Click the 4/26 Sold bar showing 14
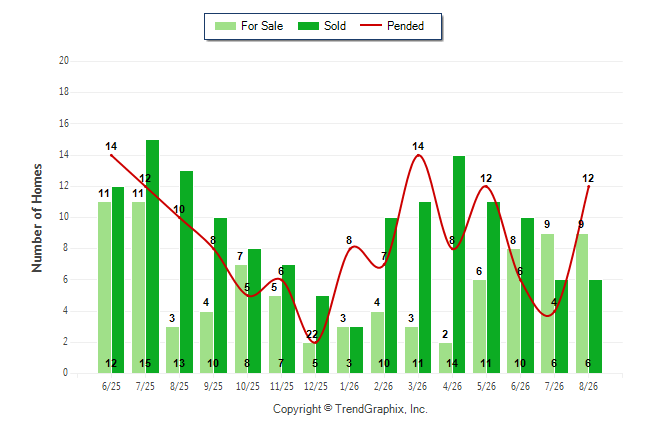Image resolution: width=646 pixels, height=434 pixels. (459, 264)
